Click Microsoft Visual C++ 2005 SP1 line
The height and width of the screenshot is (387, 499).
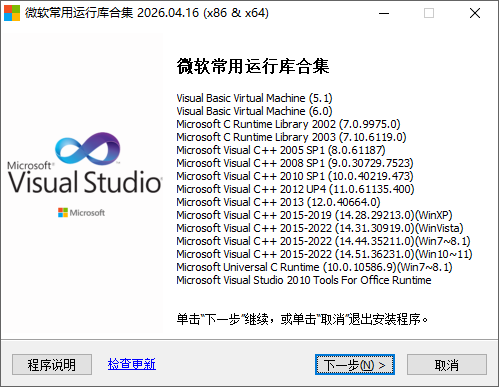tap(281, 150)
